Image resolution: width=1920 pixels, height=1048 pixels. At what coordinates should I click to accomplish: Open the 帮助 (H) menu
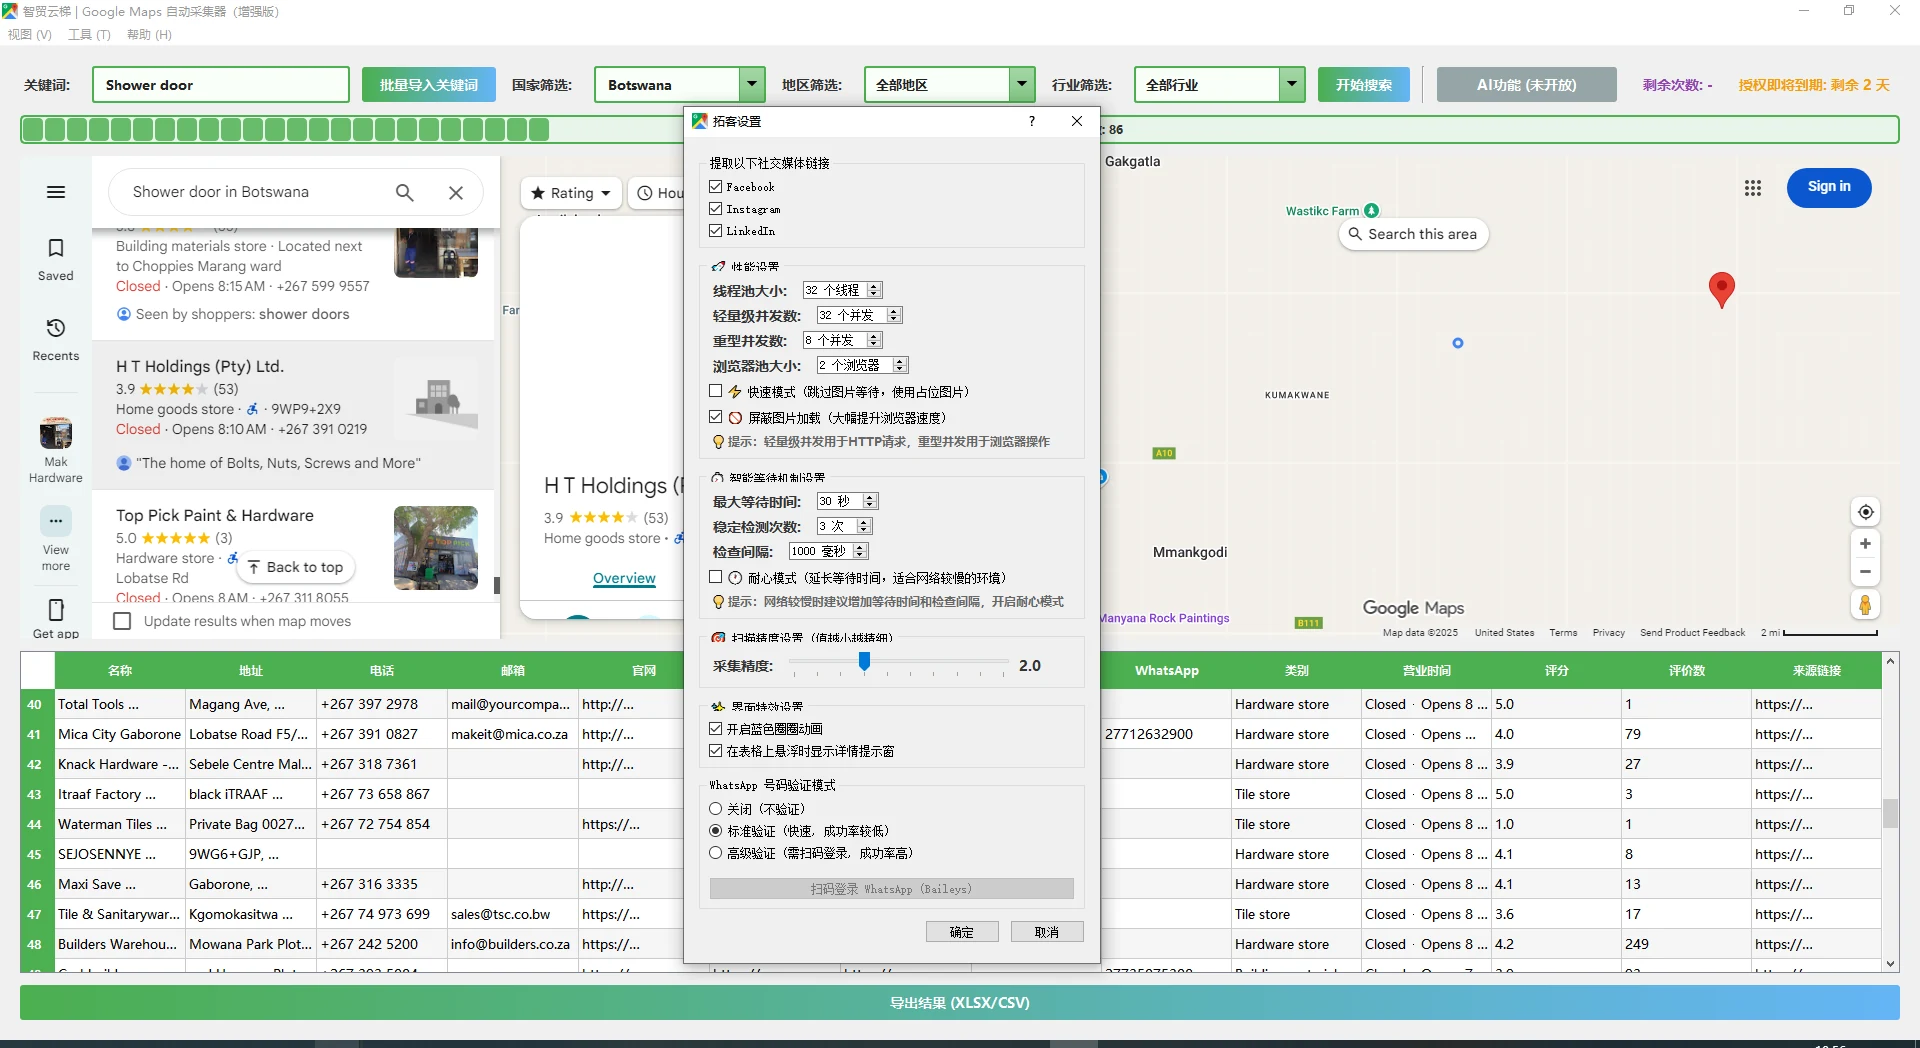pos(149,35)
